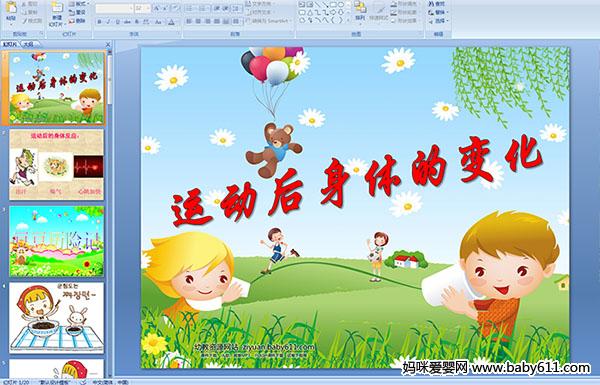Click the New Slide button icon
600x385 pixels.
tap(57, 8)
